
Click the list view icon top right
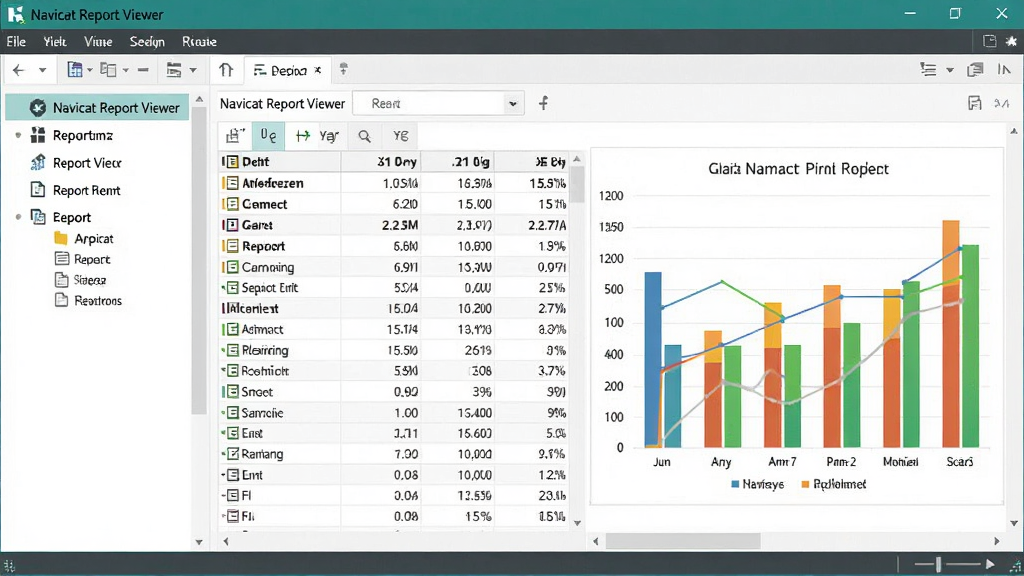pyautogui.click(x=928, y=69)
